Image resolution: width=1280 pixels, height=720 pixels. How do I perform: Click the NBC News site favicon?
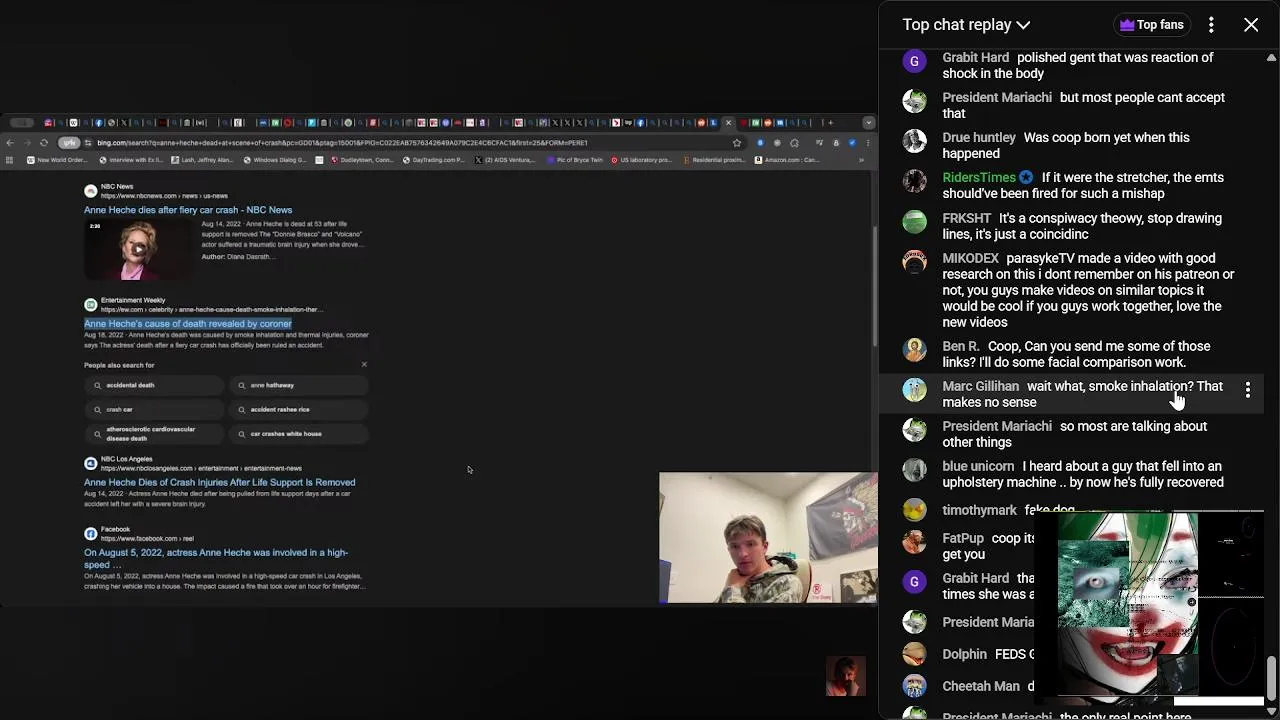click(90, 191)
